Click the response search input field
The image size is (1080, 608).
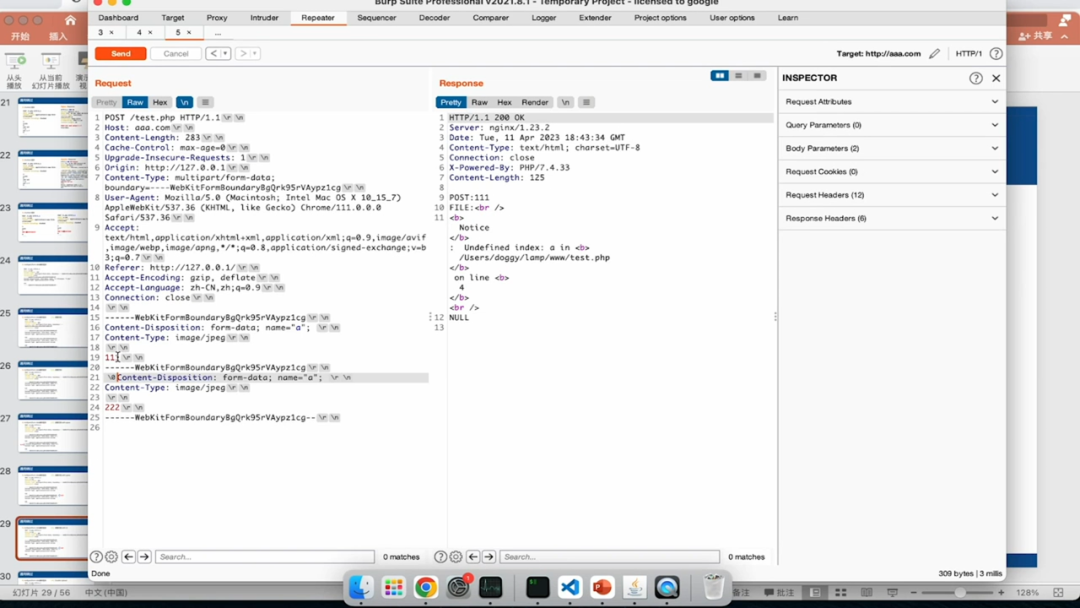tap(610, 556)
